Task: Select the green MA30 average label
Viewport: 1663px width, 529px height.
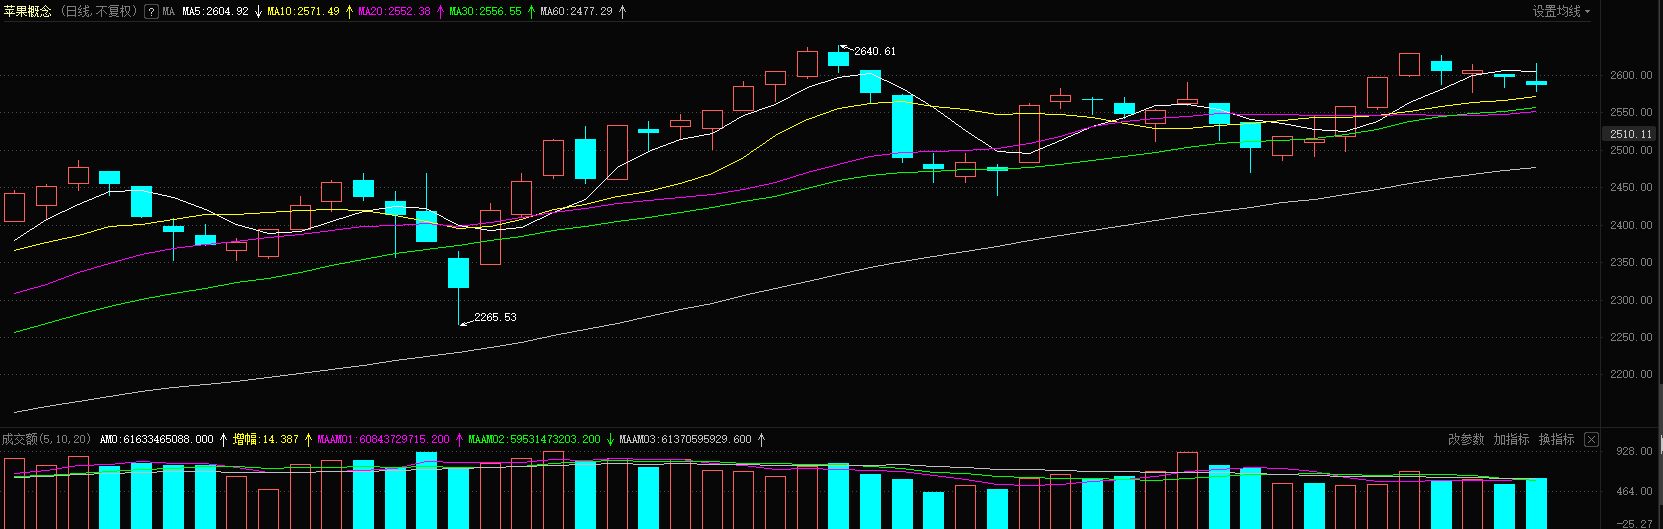Action: click(485, 12)
